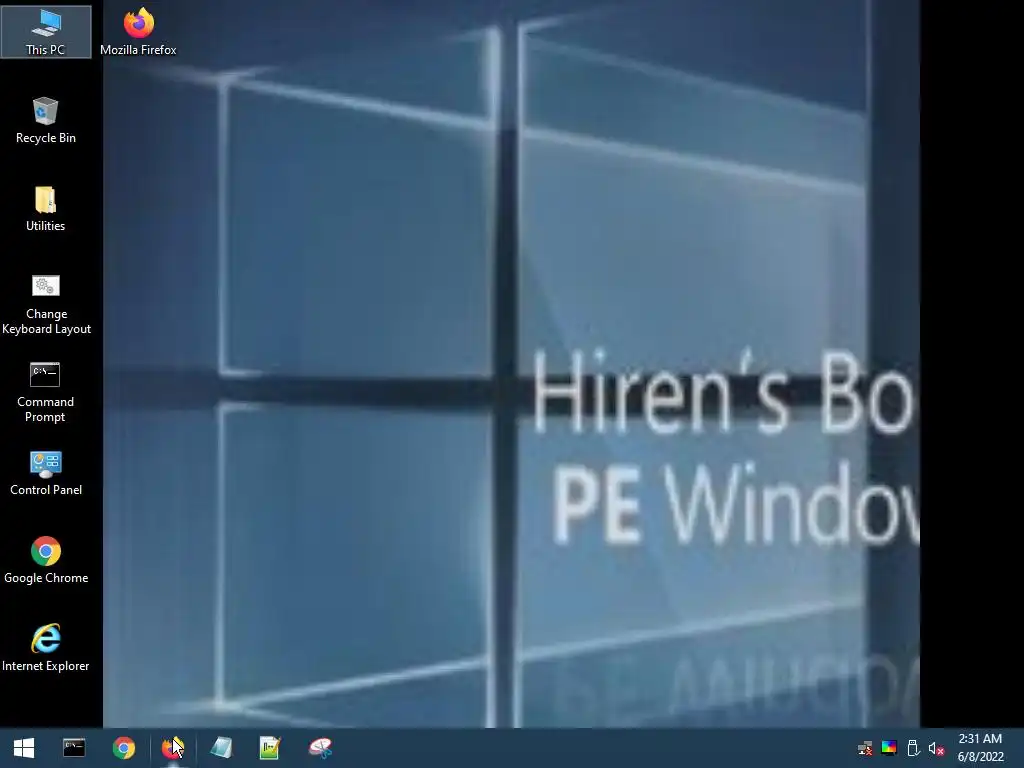Click the muted volume speaker tray icon
This screenshot has width=1024, height=768.
(x=936, y=748)
